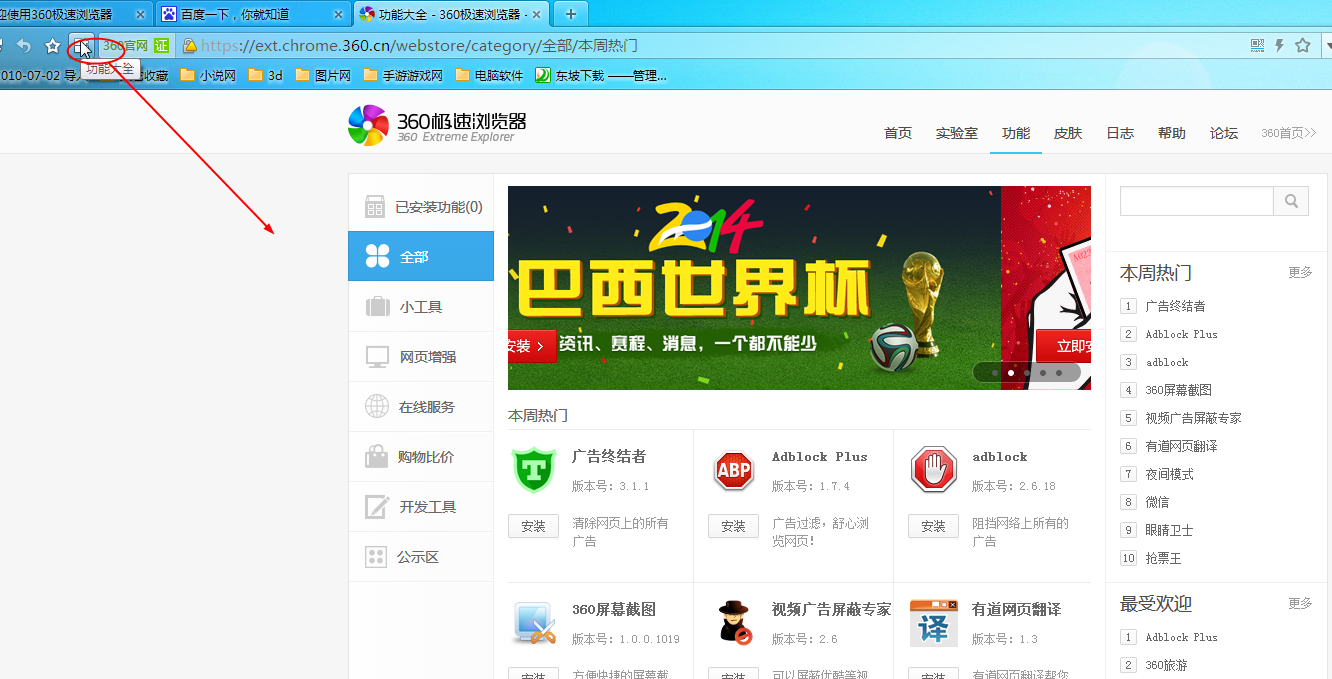Open the 手游游戏网 bookmark folder
Screen dimensions: 1332x679
click(403, 75)
